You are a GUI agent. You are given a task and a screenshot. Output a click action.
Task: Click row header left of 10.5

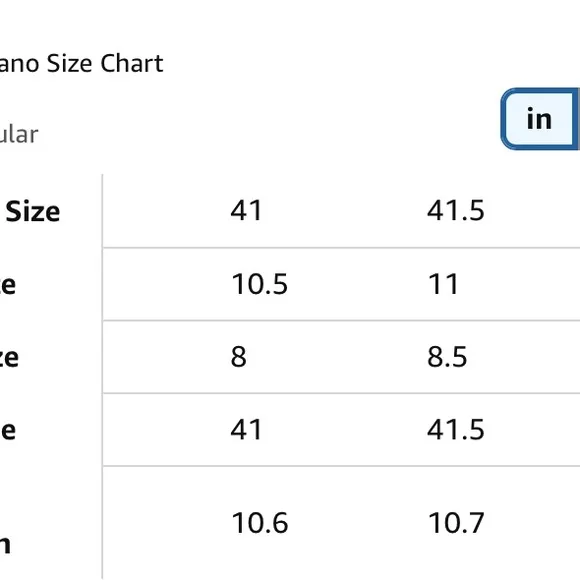pyautogui.click(x=8, y=285)
